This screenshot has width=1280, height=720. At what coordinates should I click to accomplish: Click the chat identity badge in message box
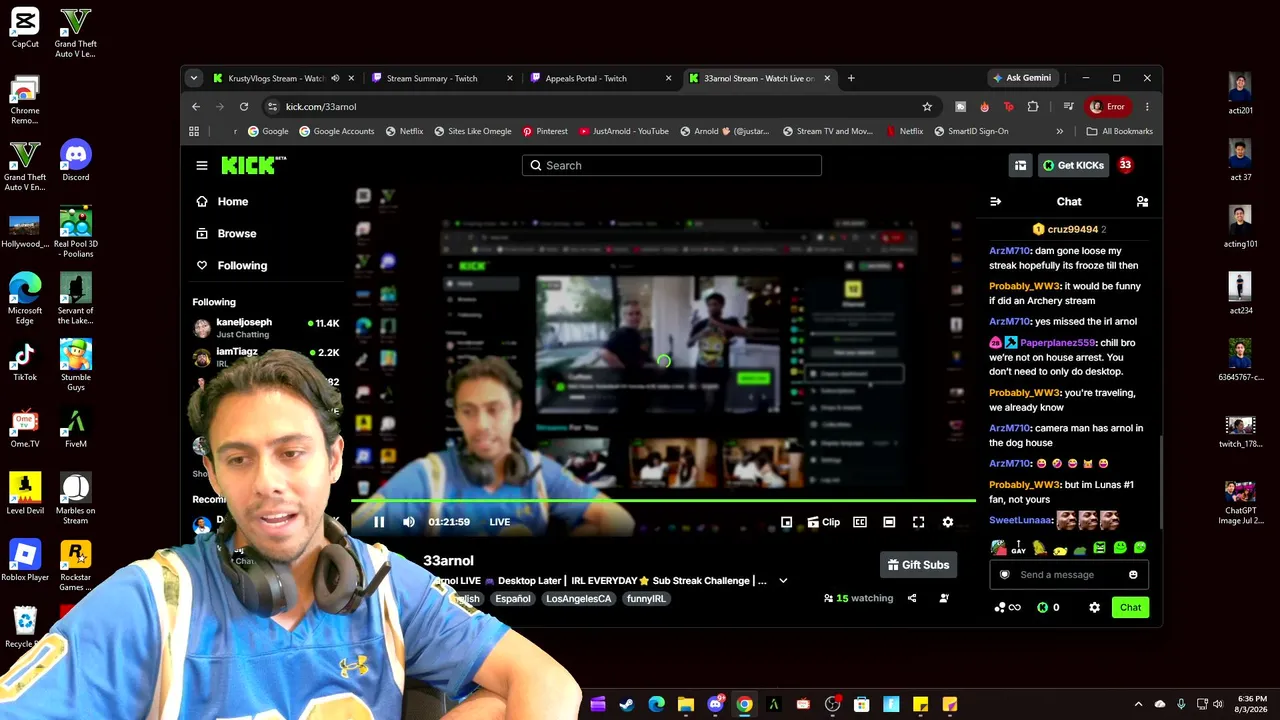click(1005, 575)
